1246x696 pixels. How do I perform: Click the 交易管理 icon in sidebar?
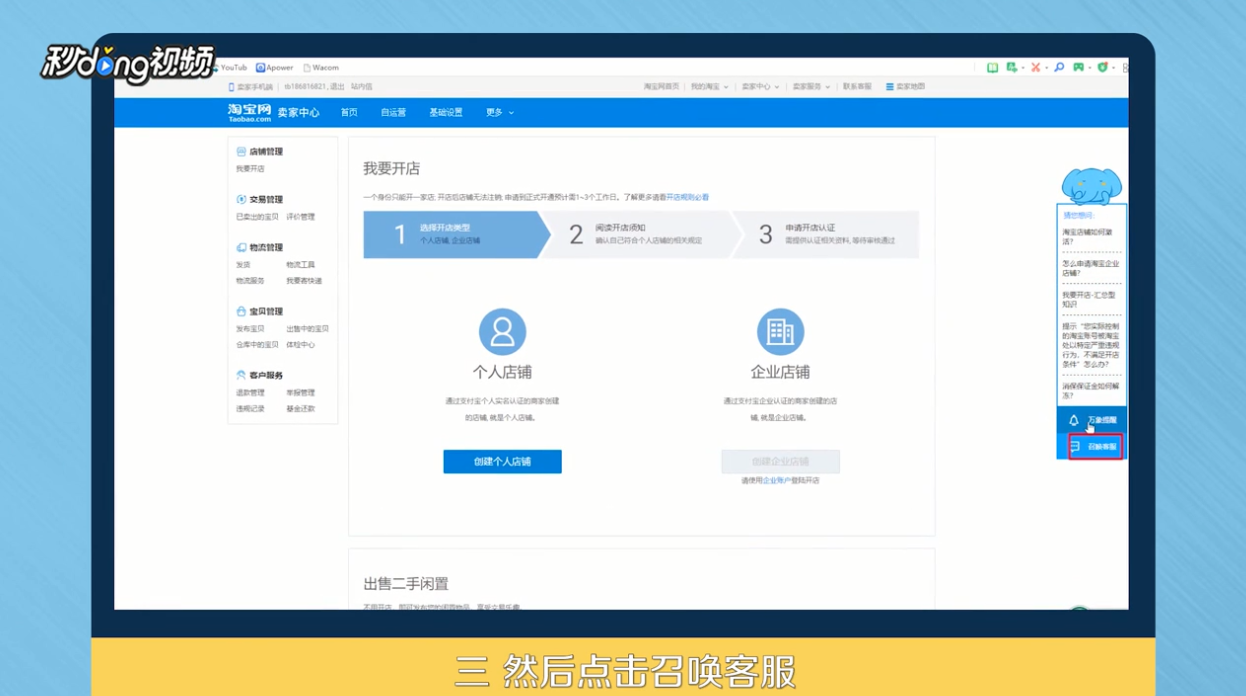[241, 200]
